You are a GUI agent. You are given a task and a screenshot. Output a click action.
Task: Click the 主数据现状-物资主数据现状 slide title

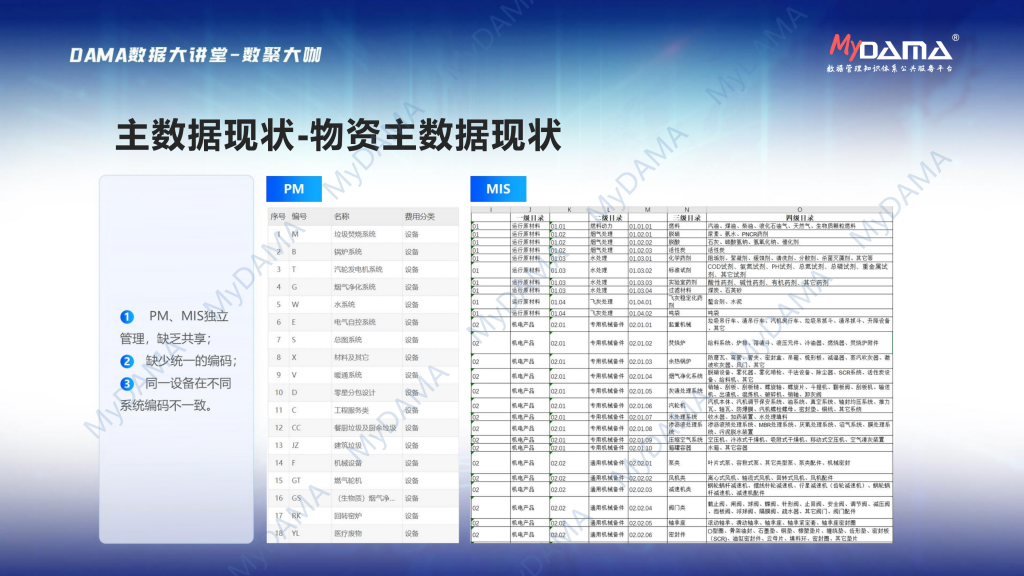(338, 135)
